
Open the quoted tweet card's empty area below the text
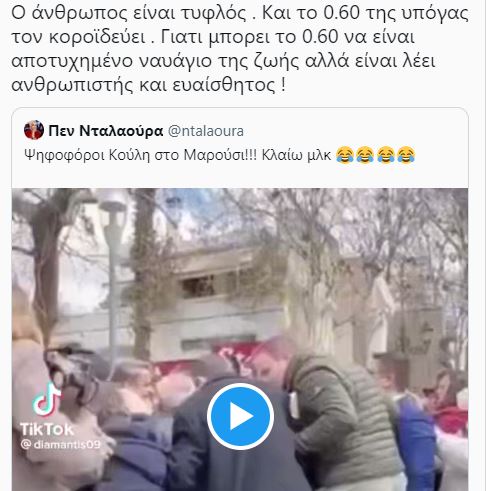click(x=240, y=177)
